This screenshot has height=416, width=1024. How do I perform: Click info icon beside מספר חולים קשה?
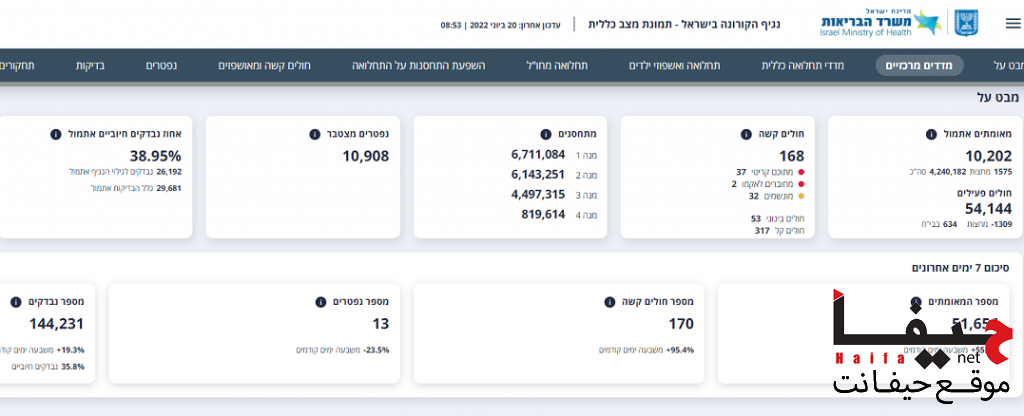coord(609,301)
